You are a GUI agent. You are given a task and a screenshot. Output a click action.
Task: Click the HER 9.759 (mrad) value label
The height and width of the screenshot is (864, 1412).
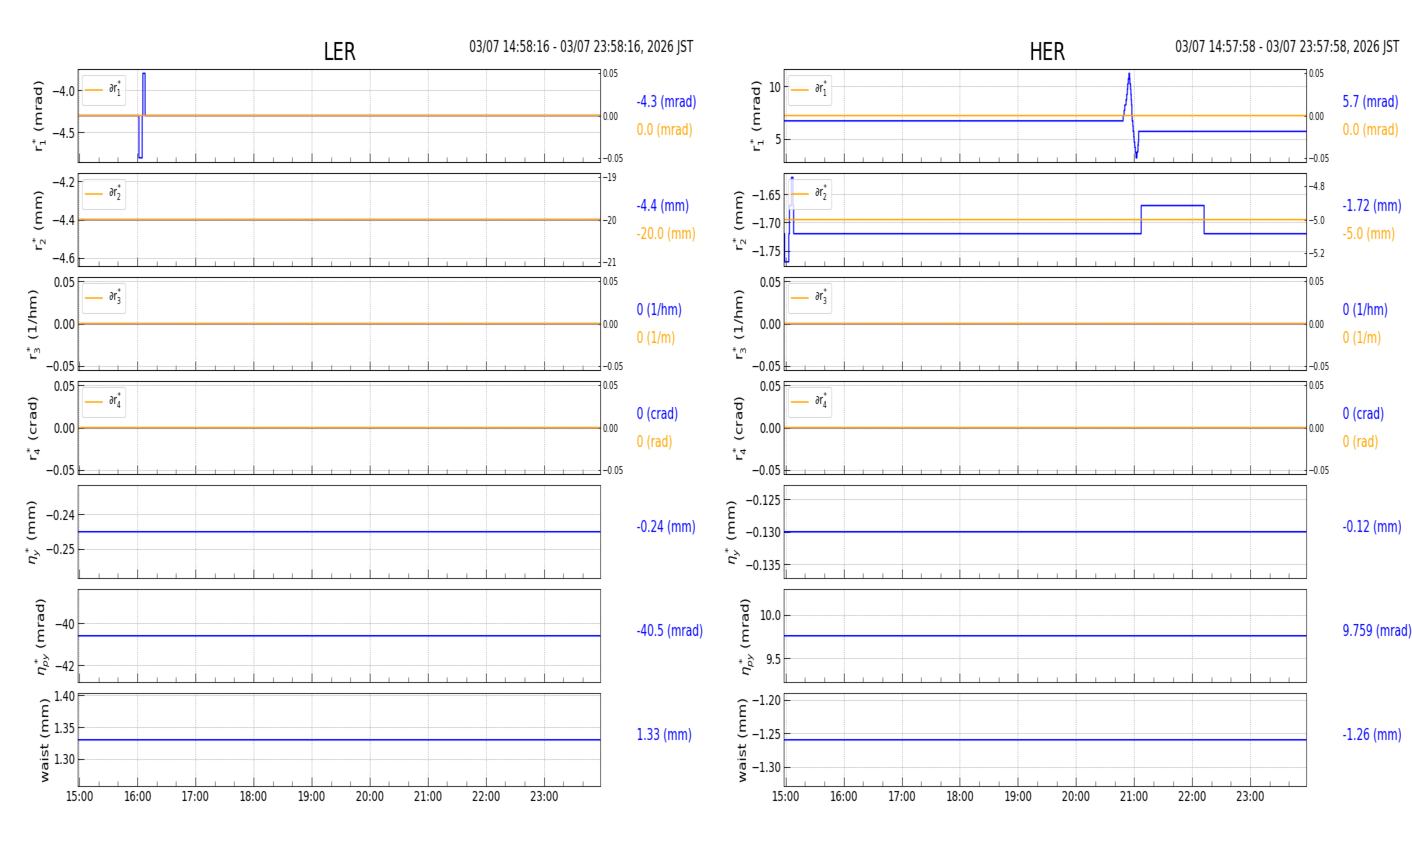[x=1376, y=631]
